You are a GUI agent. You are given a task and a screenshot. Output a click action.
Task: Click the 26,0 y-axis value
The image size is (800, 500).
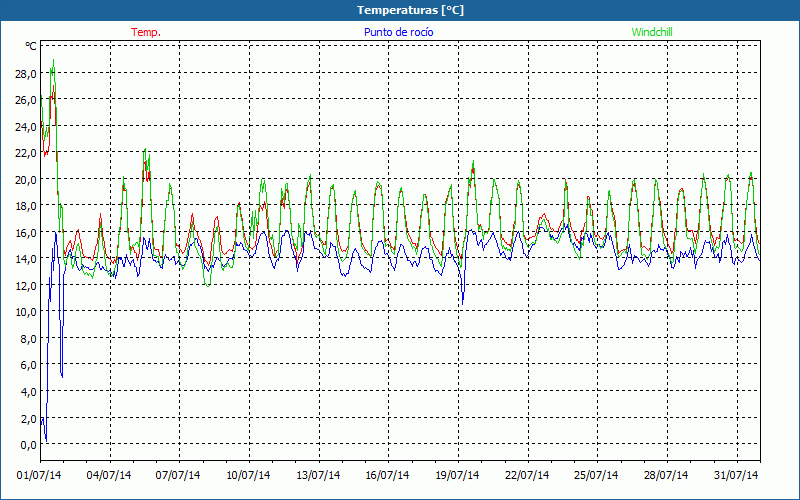click(x=26, y=101)
